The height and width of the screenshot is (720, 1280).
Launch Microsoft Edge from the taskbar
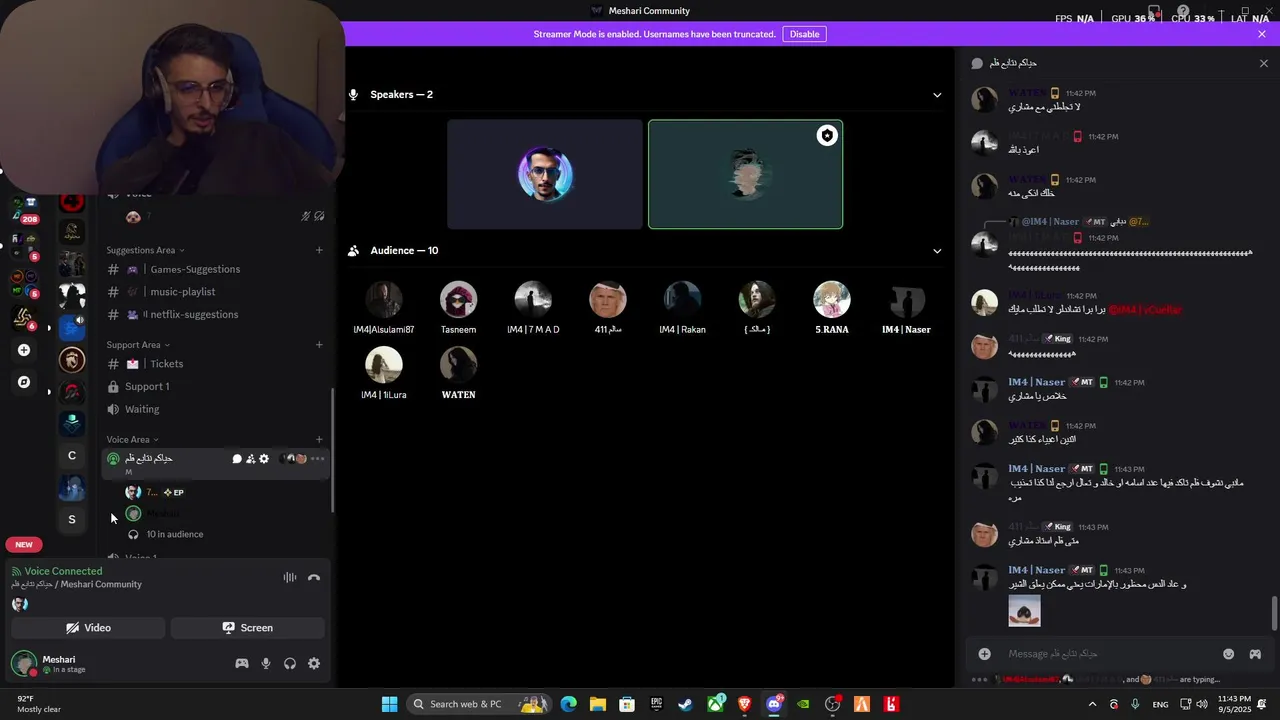point(568,704)
